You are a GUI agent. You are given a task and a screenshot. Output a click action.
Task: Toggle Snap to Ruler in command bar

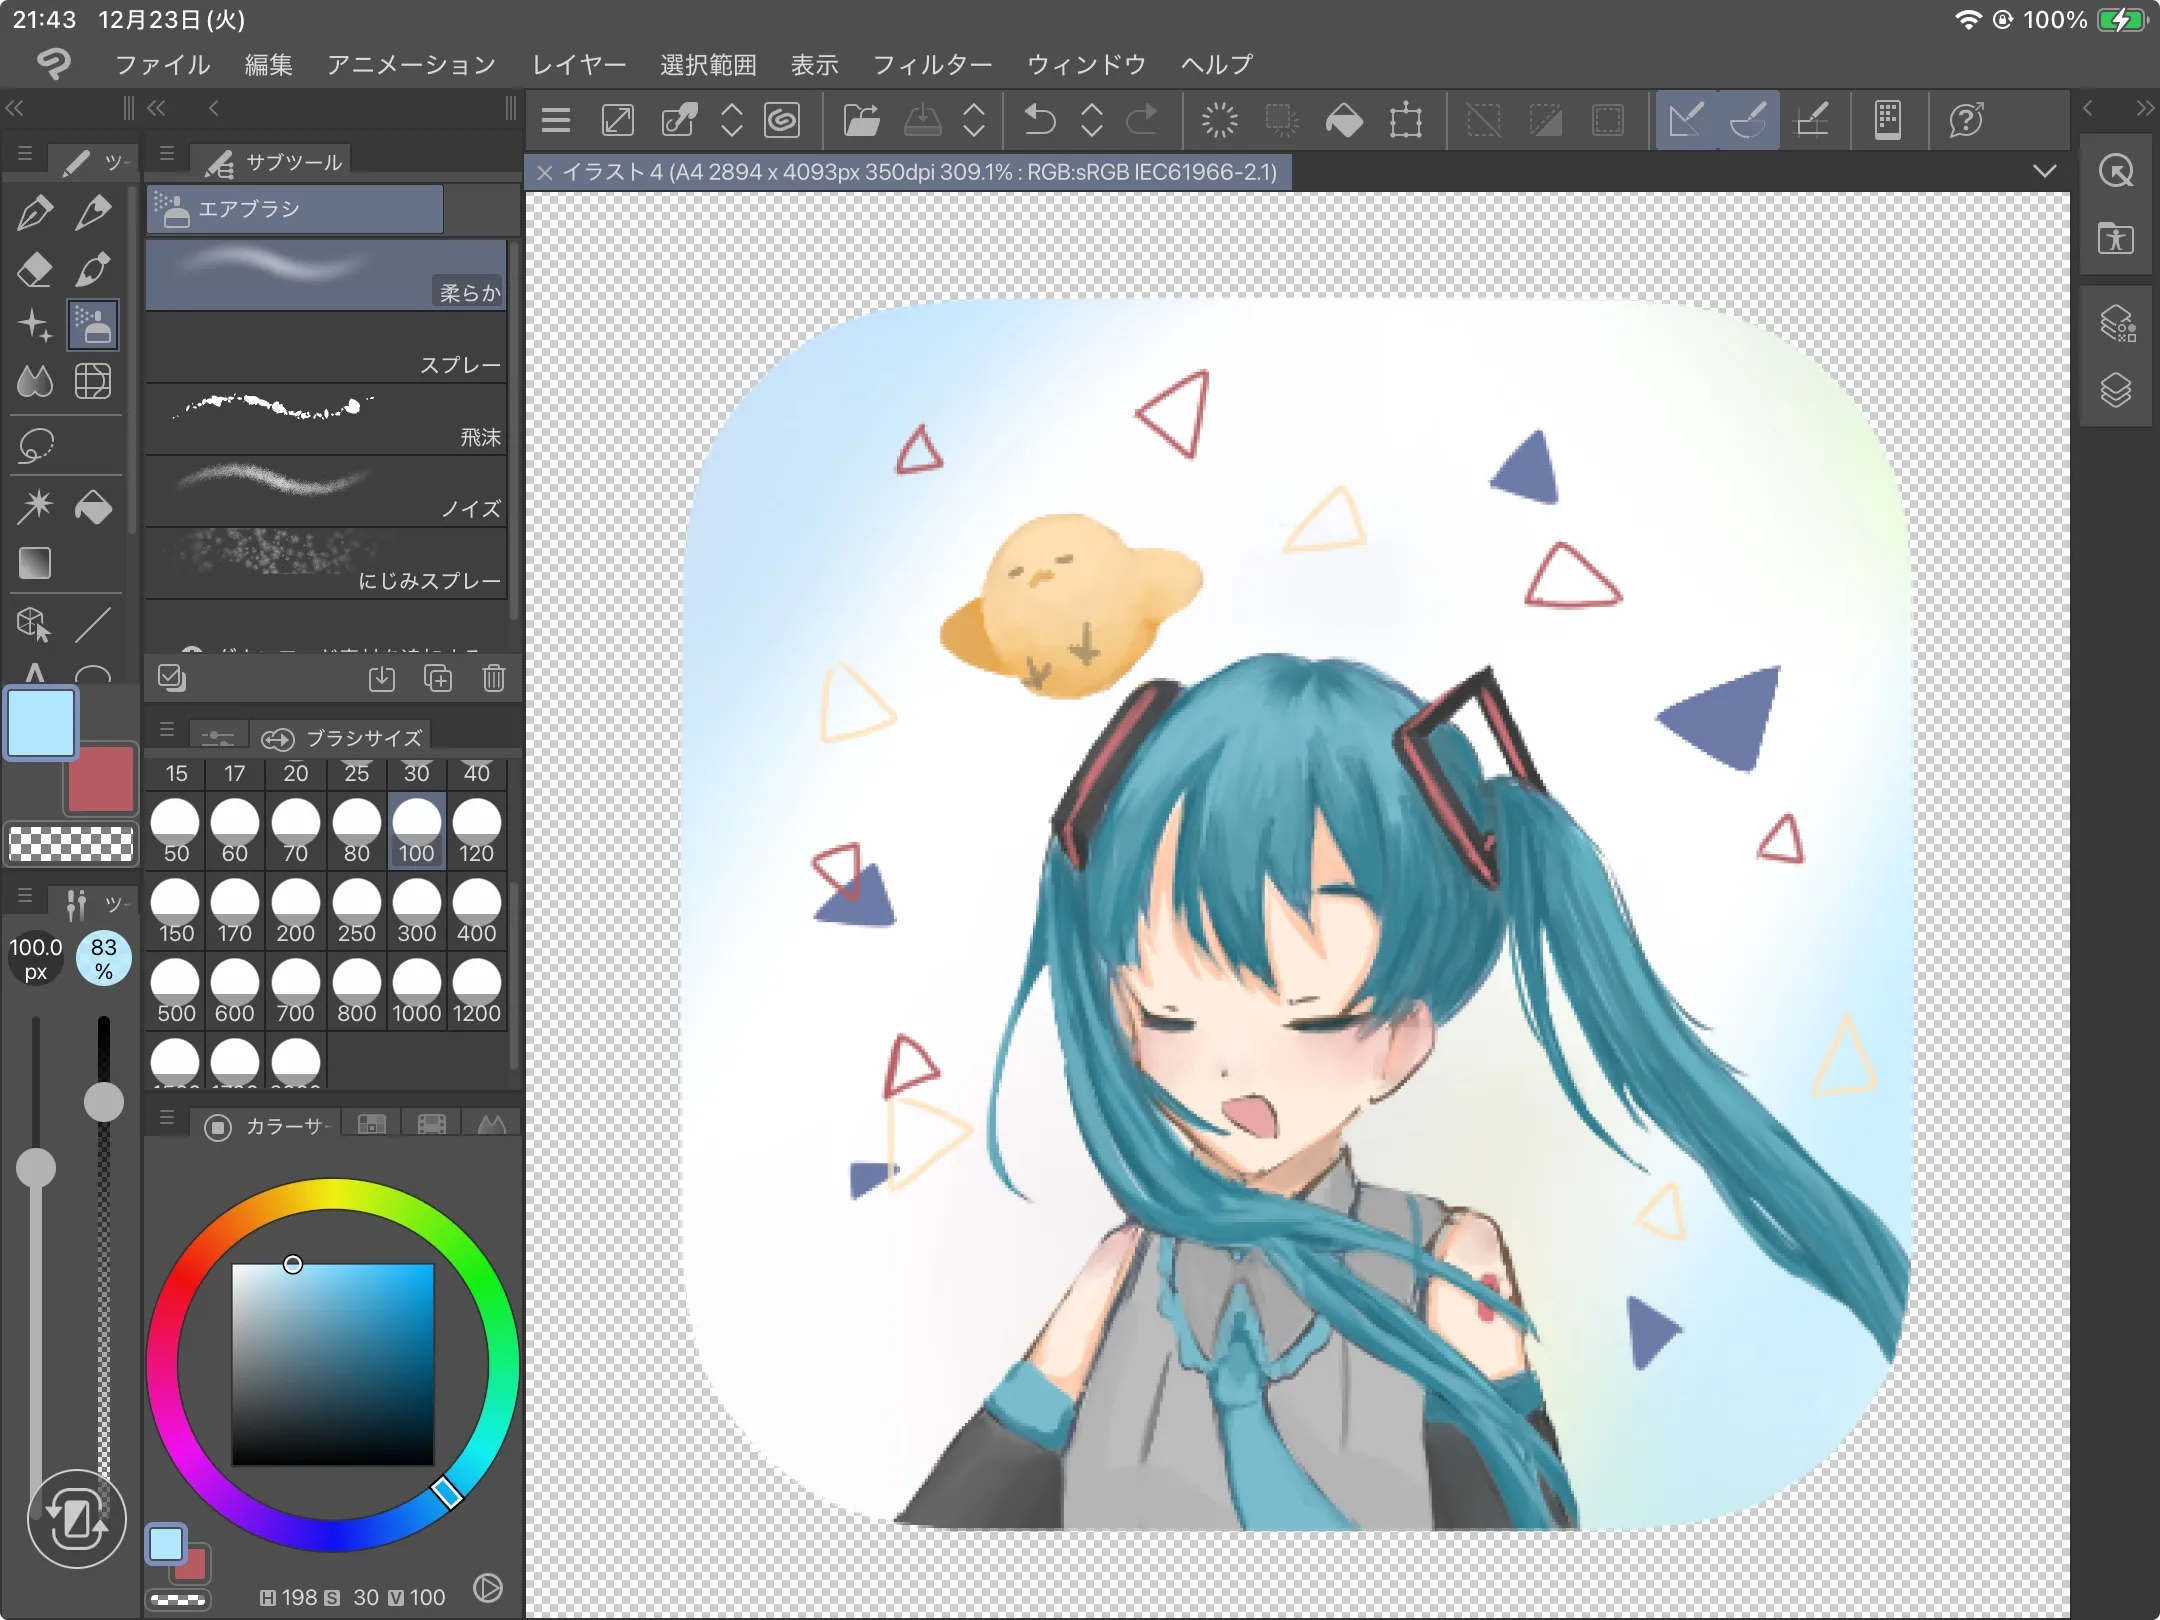pyautogui.click(x=1686, y=121)
